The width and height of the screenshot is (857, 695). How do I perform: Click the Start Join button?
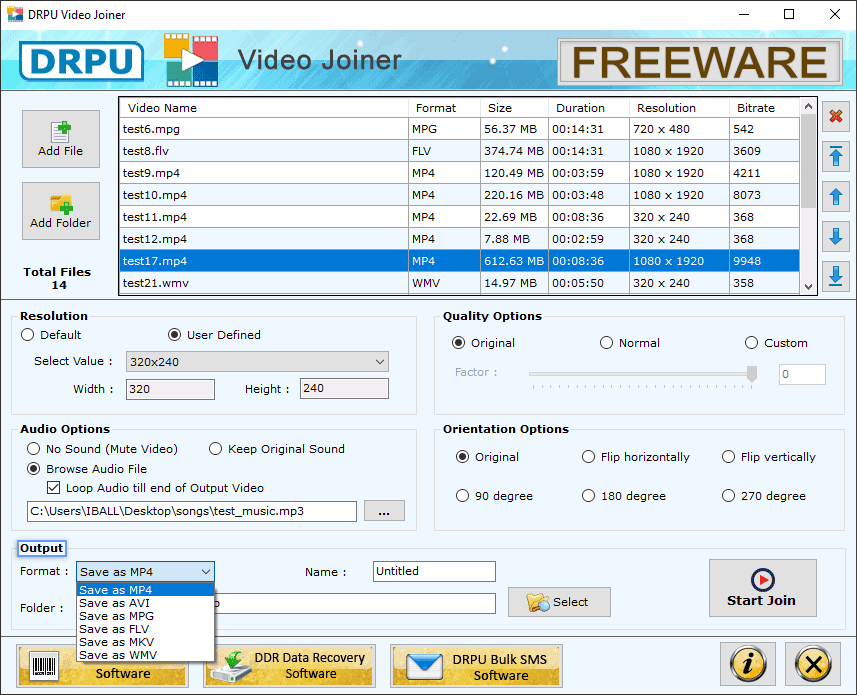pyautogui.click(x=762, y=588)
